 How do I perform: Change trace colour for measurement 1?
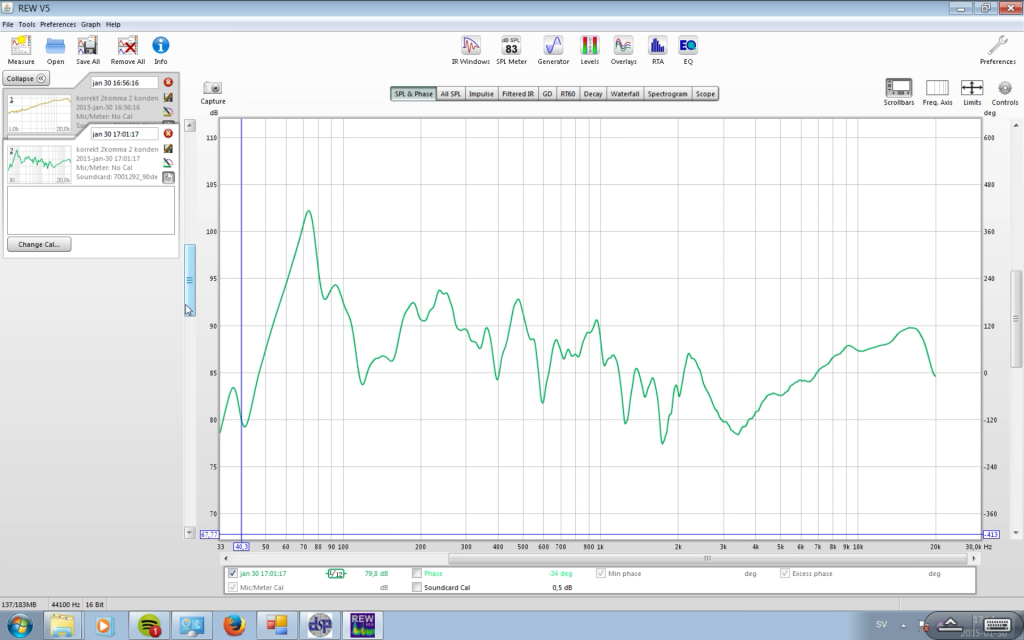click(x=168, y=112)
